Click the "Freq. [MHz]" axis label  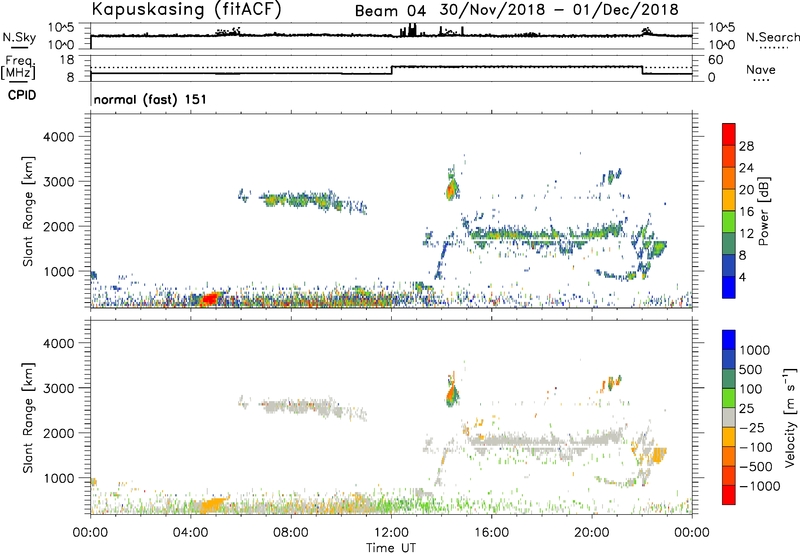point(19,68)
